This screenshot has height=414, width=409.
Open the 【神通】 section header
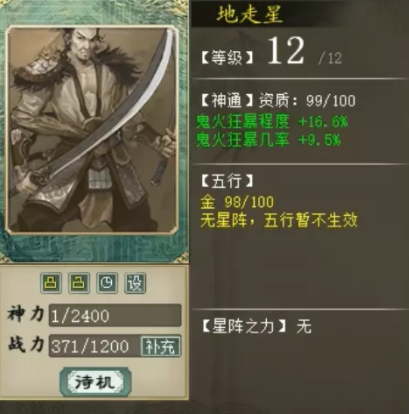coord(227,100)
